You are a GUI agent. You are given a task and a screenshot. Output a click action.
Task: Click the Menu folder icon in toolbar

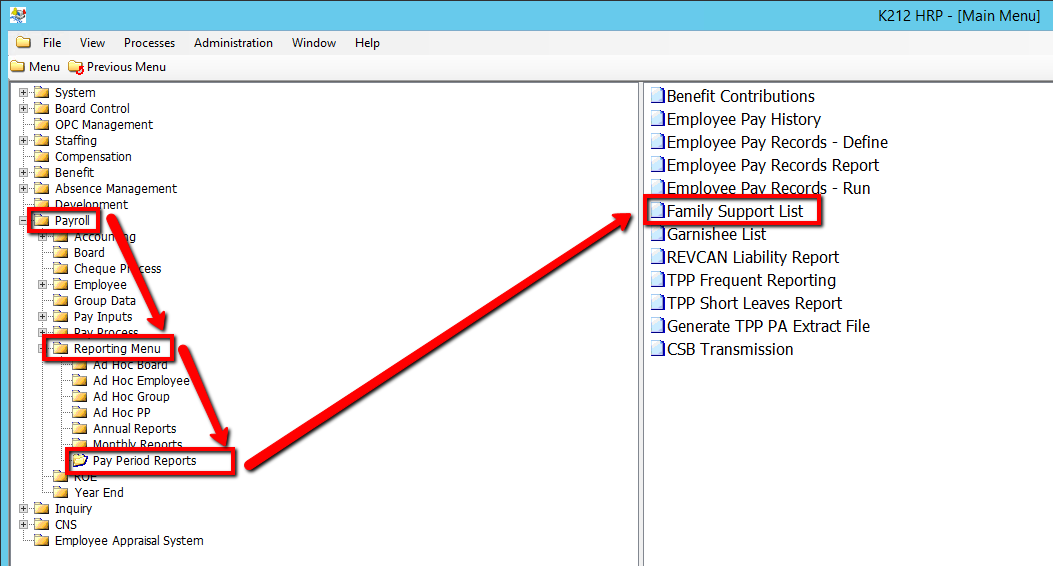pos(17,67)
